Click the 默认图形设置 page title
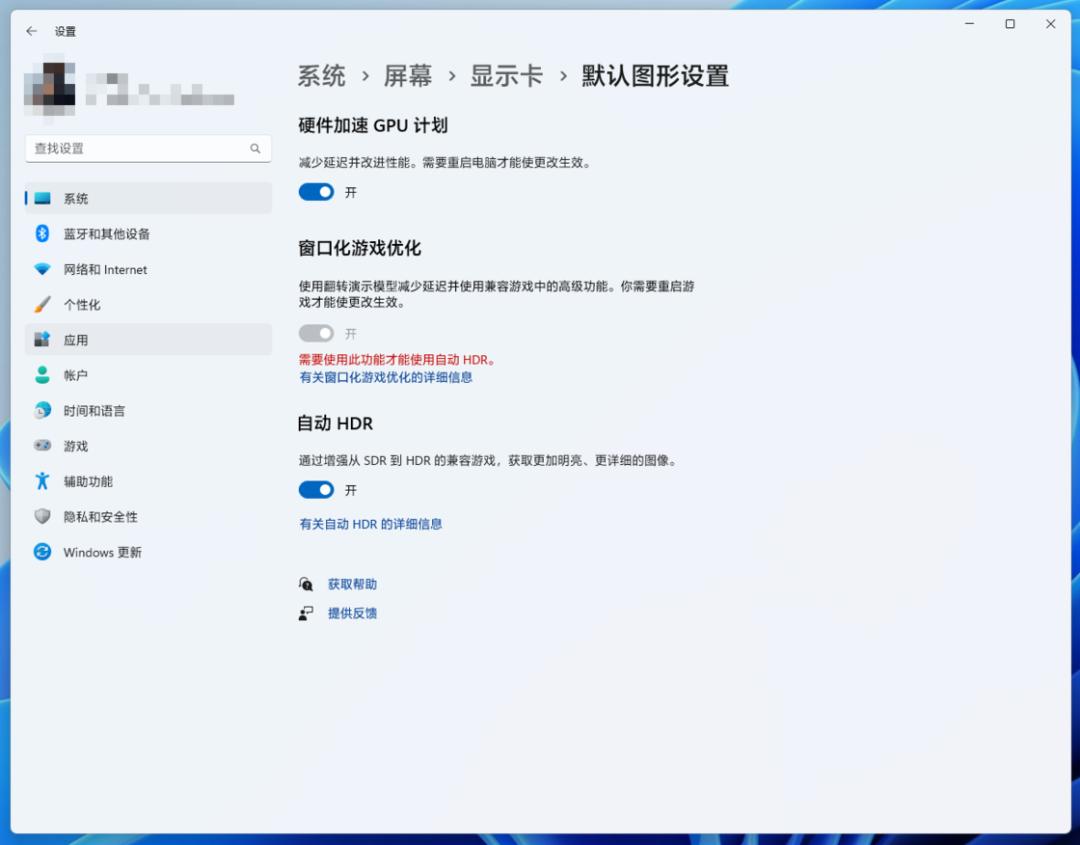Viewport: 1080px width, 845px height. (655, 76)
